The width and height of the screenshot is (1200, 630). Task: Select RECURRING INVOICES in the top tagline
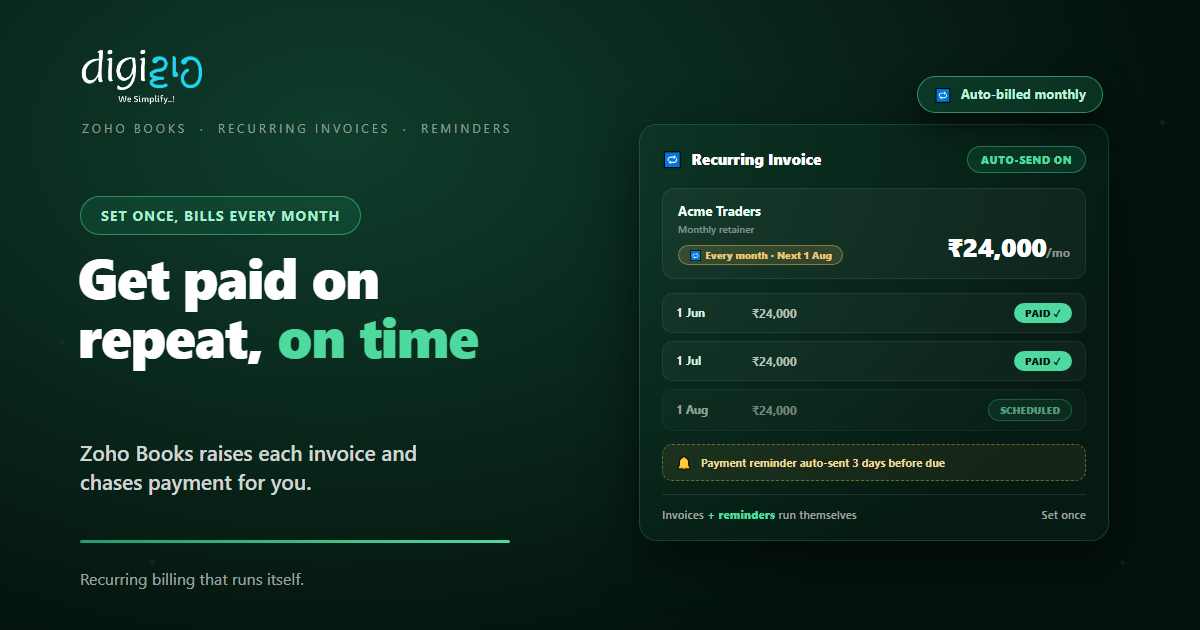click(304, 129)
